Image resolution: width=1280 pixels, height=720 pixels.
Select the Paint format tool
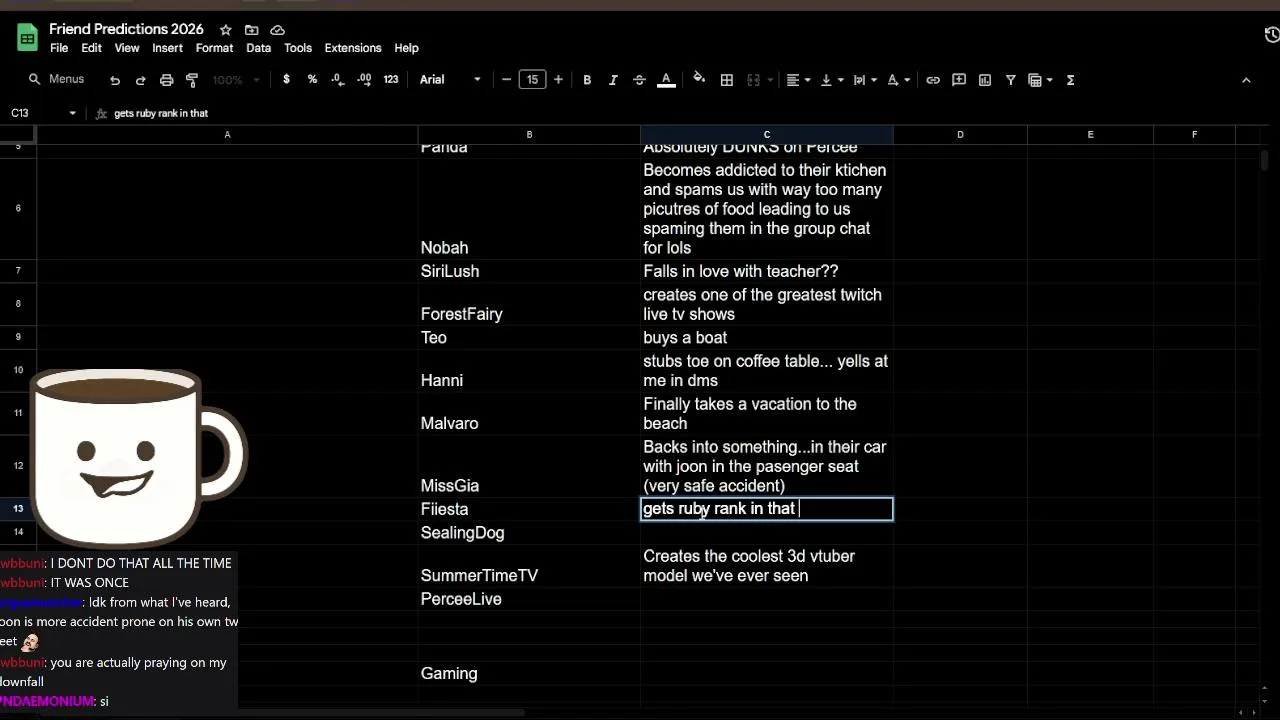pos(192,80)
